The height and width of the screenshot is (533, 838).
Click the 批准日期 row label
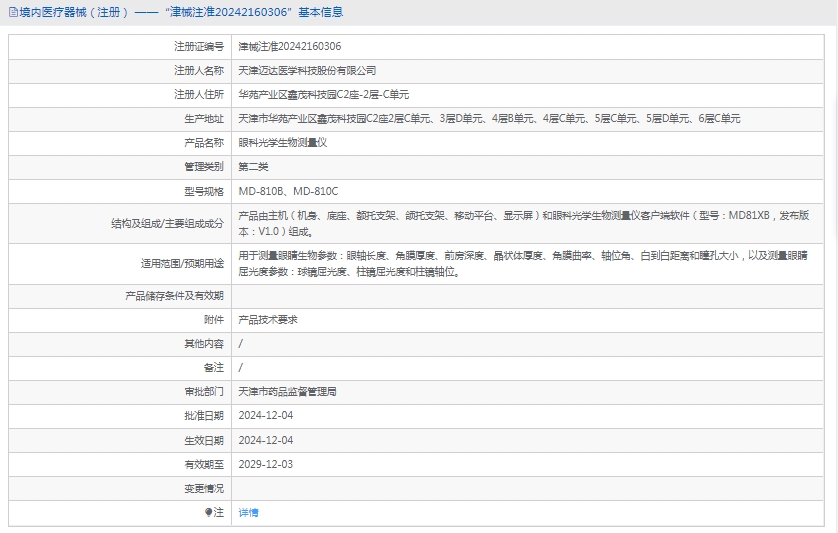204,415
